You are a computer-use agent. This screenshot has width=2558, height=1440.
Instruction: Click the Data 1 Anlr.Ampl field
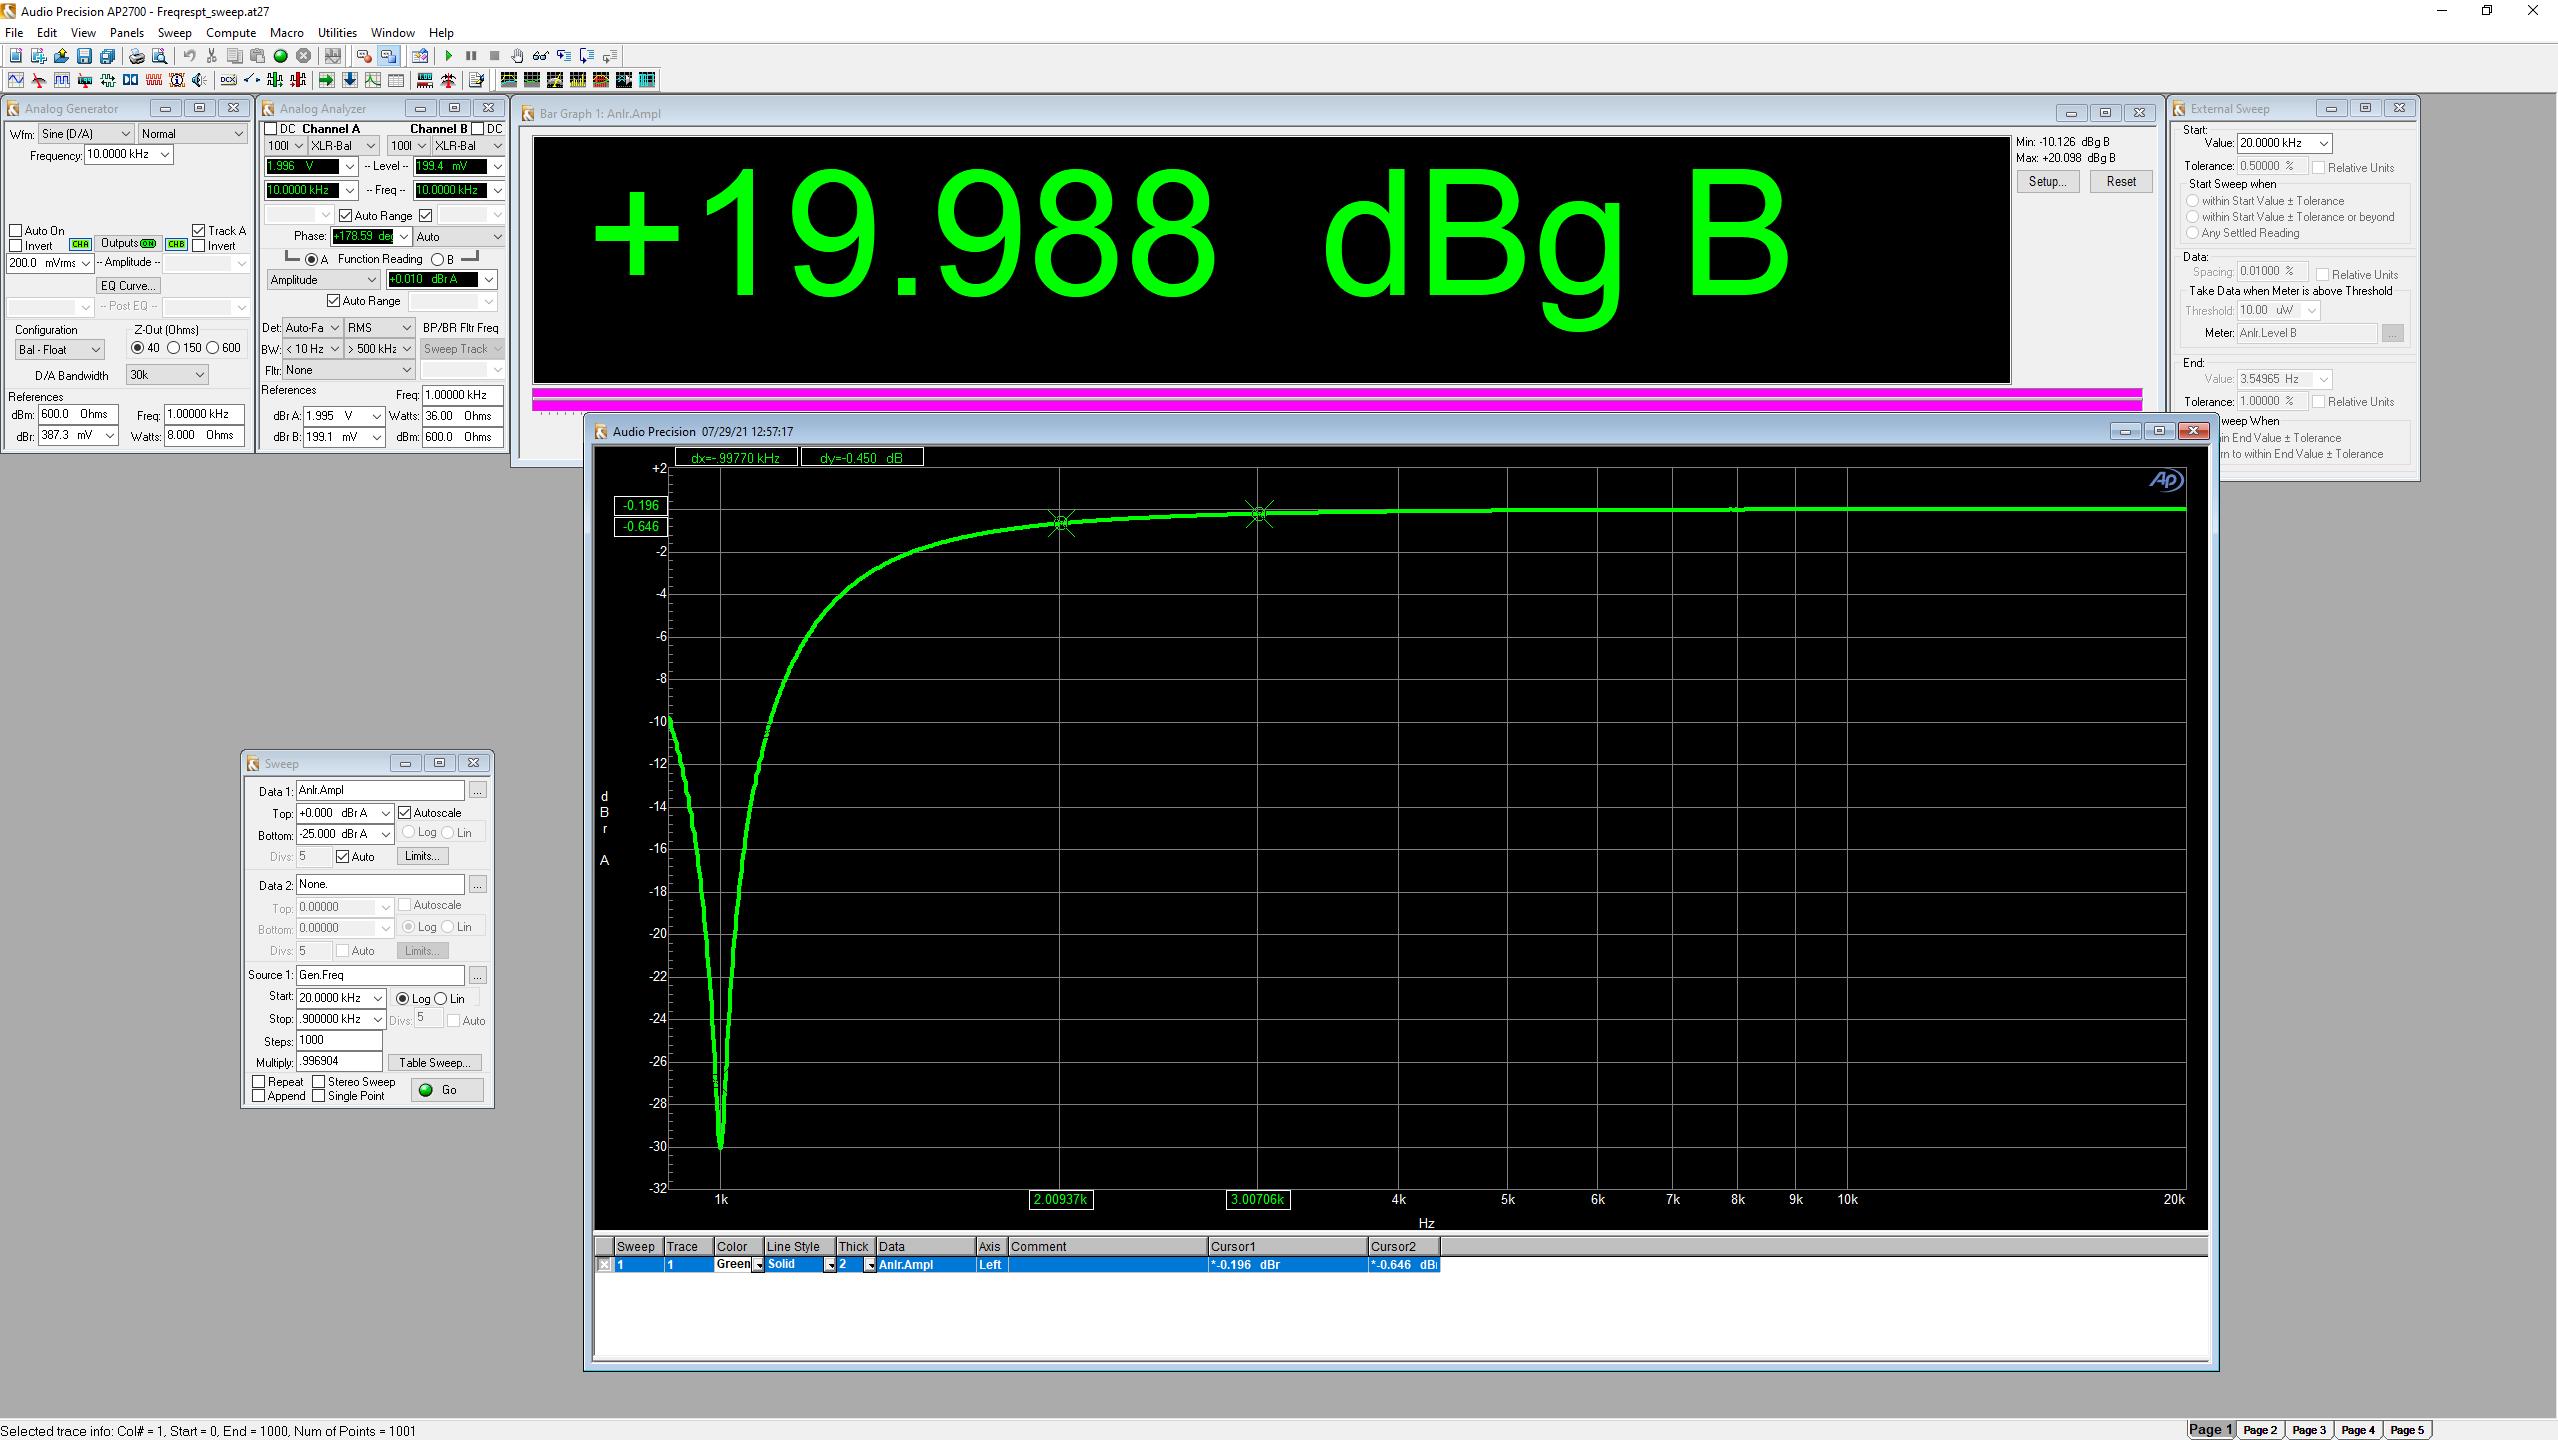380,790
